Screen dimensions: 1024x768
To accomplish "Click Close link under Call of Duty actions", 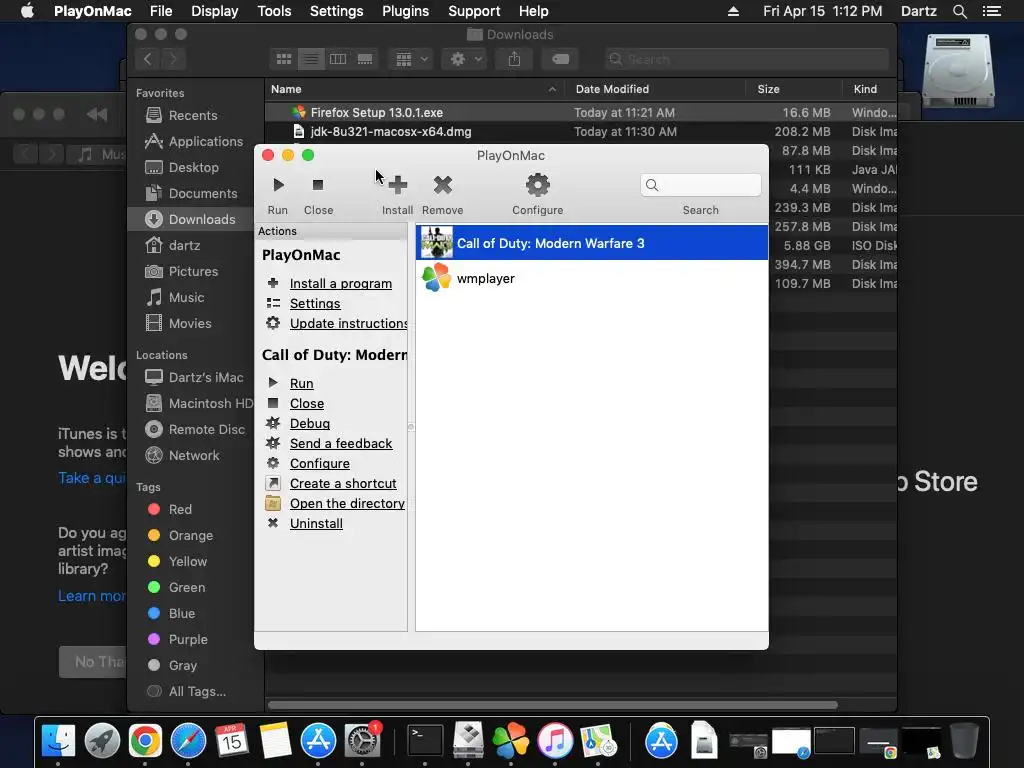I will 307,404.
